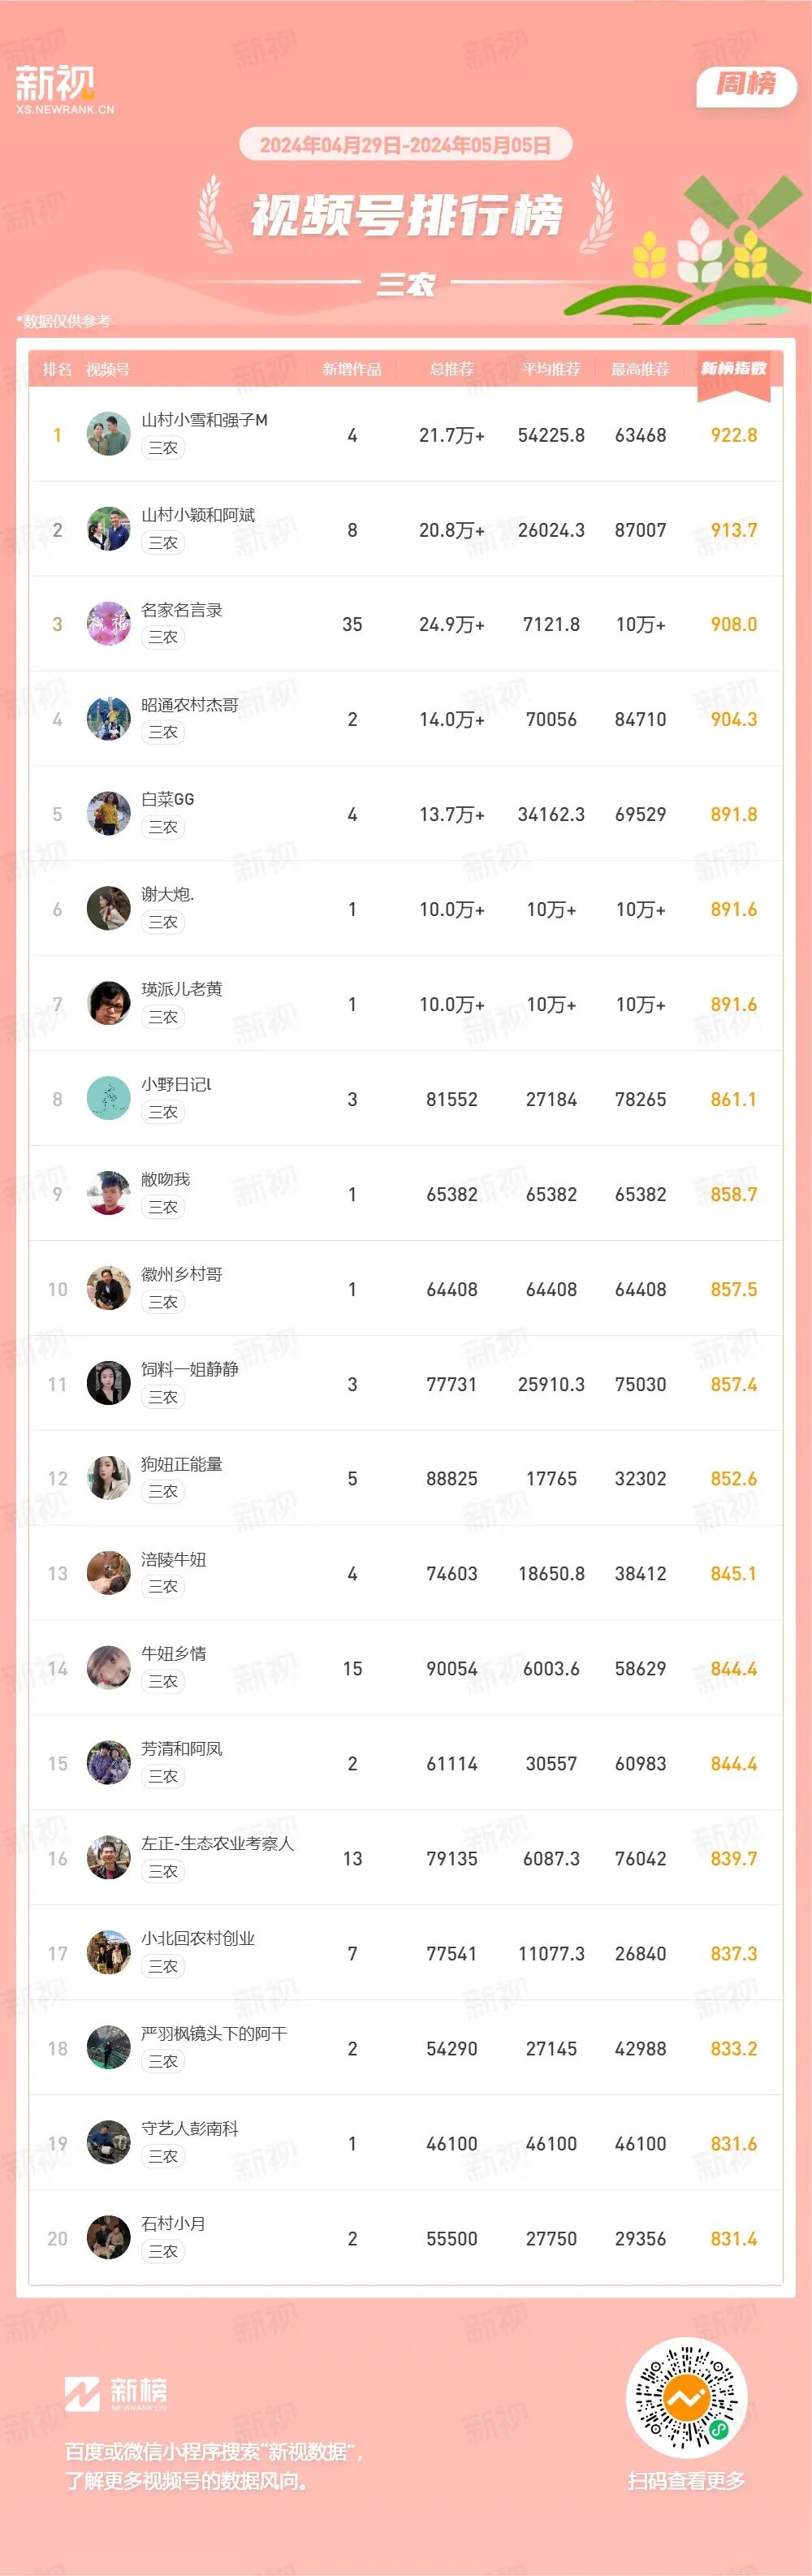Click the 周榜 weekly ranking badge

click(745, 85)
